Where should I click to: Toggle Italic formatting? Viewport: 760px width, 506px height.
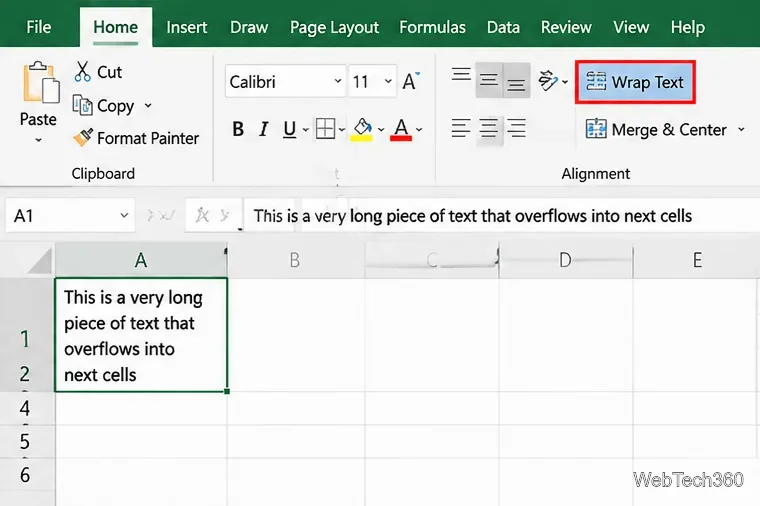264,129
